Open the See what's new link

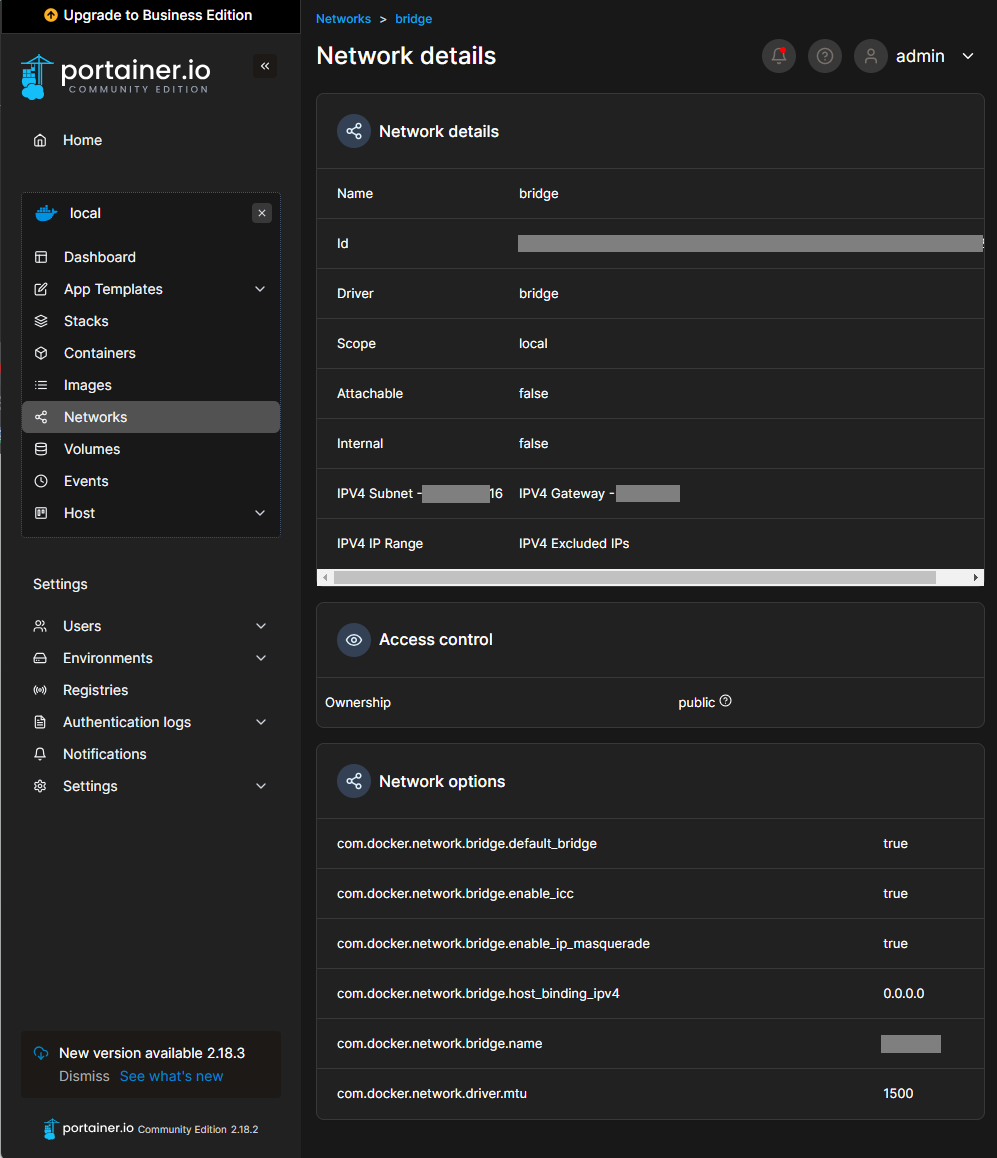171,1077
